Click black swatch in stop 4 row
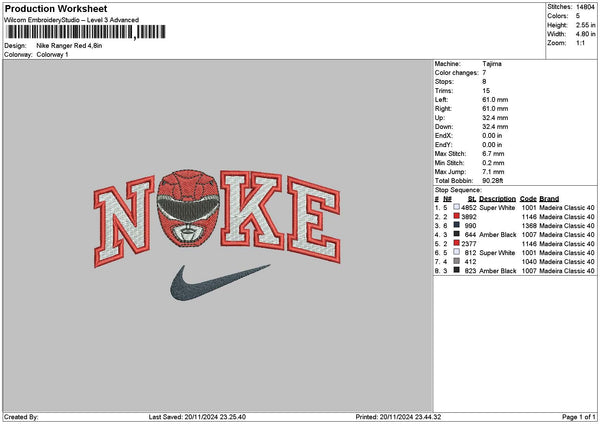Viewport: 600px width, 424px height. (x=457, y=234)
